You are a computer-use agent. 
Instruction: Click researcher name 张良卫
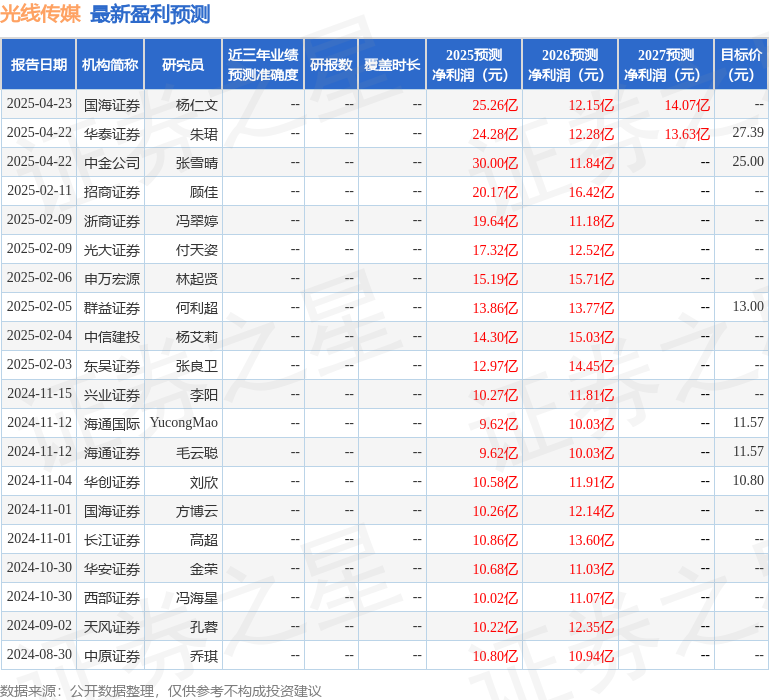(197, 365)
